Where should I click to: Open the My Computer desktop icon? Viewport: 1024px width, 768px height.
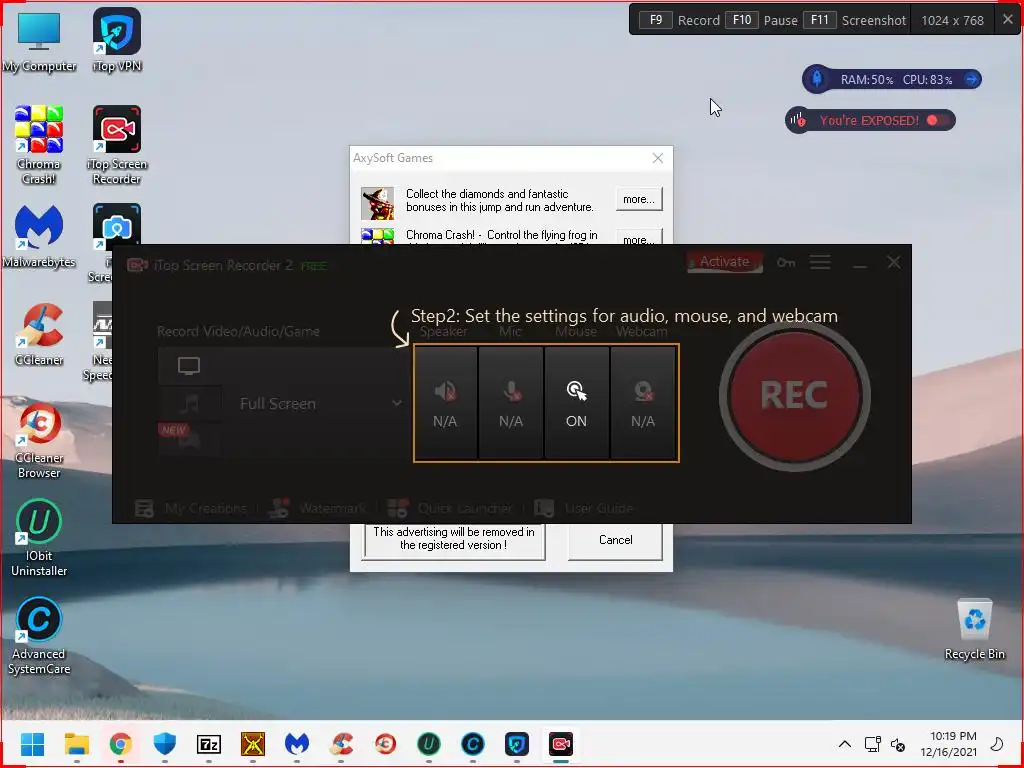coord(39,41)
